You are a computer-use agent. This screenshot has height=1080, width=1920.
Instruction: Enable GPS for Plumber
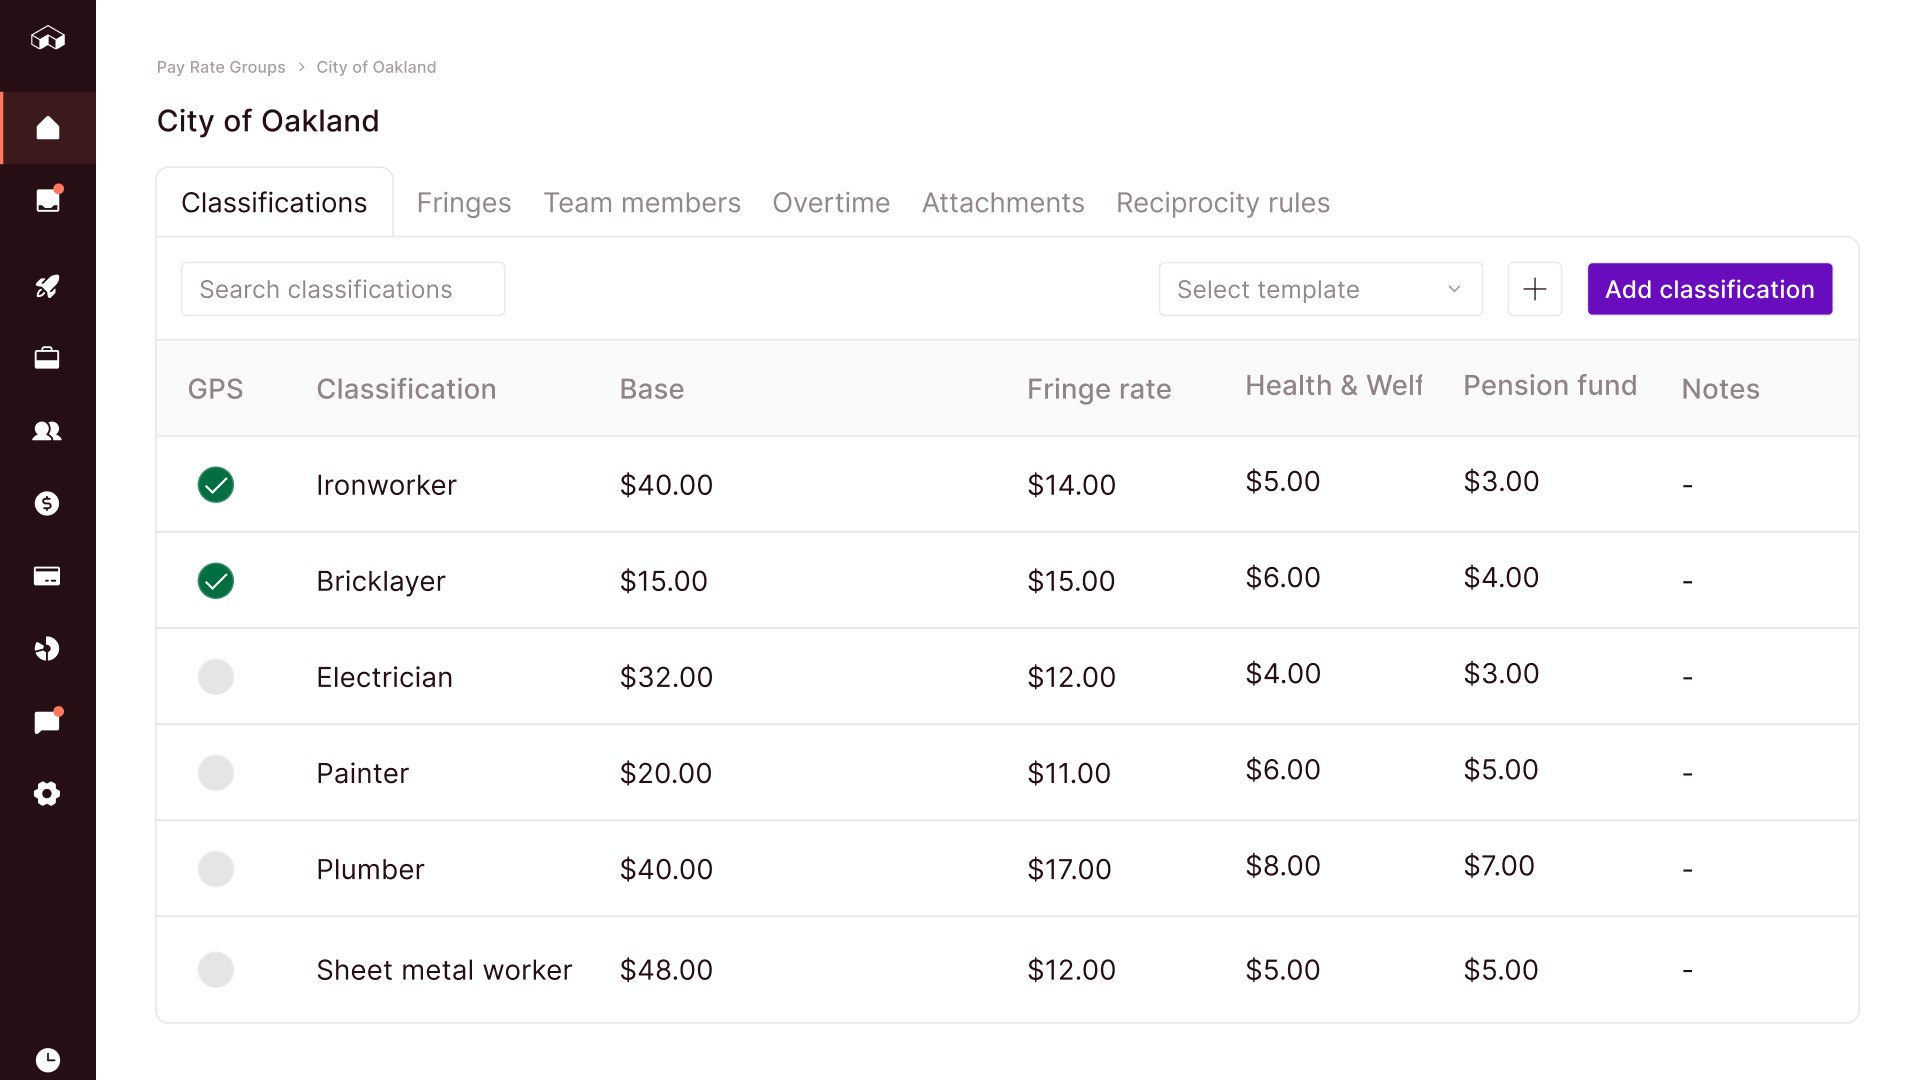tap(216, 869)
